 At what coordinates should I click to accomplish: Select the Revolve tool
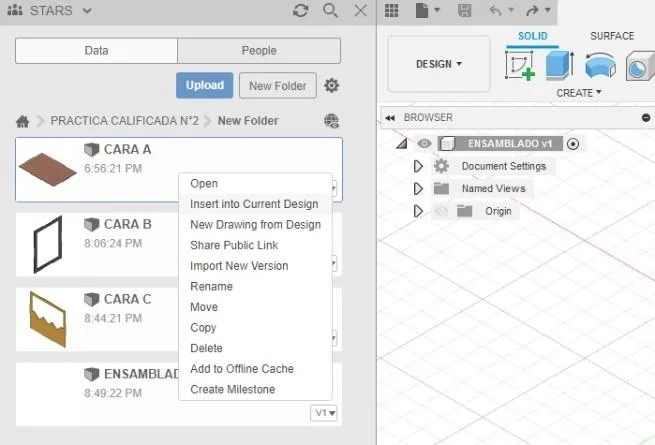[x=600, y=65]
